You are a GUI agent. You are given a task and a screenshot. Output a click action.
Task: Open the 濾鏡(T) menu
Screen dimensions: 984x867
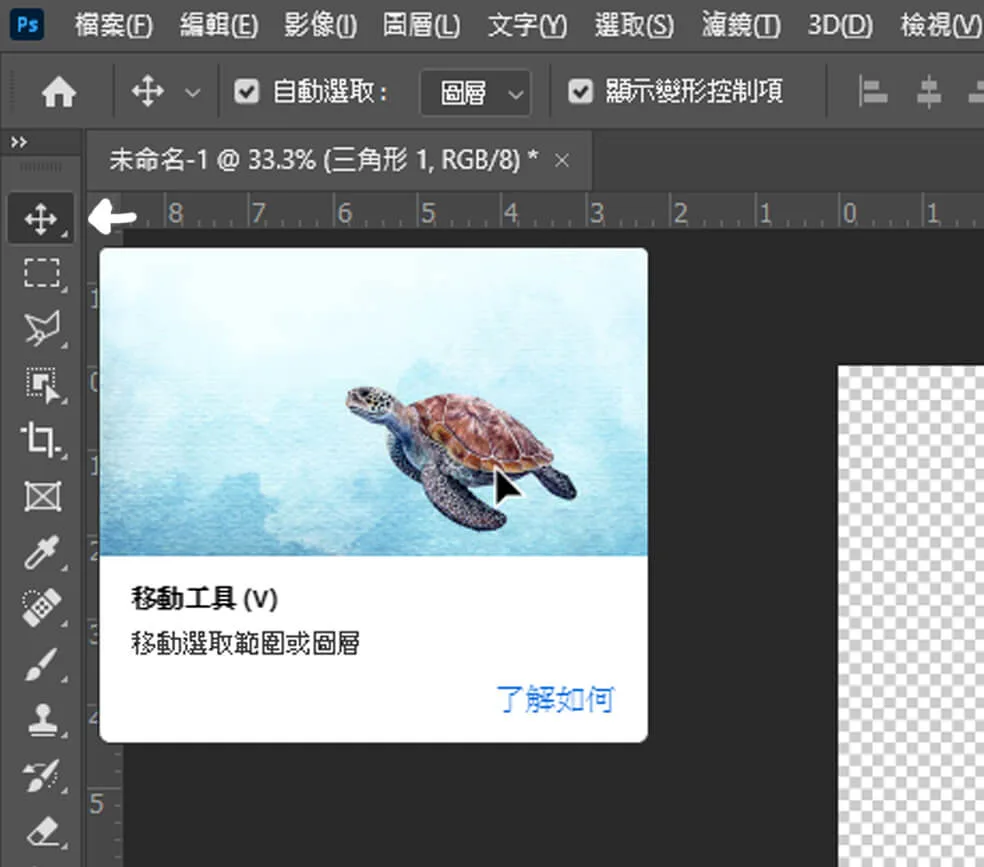[741, 26]
